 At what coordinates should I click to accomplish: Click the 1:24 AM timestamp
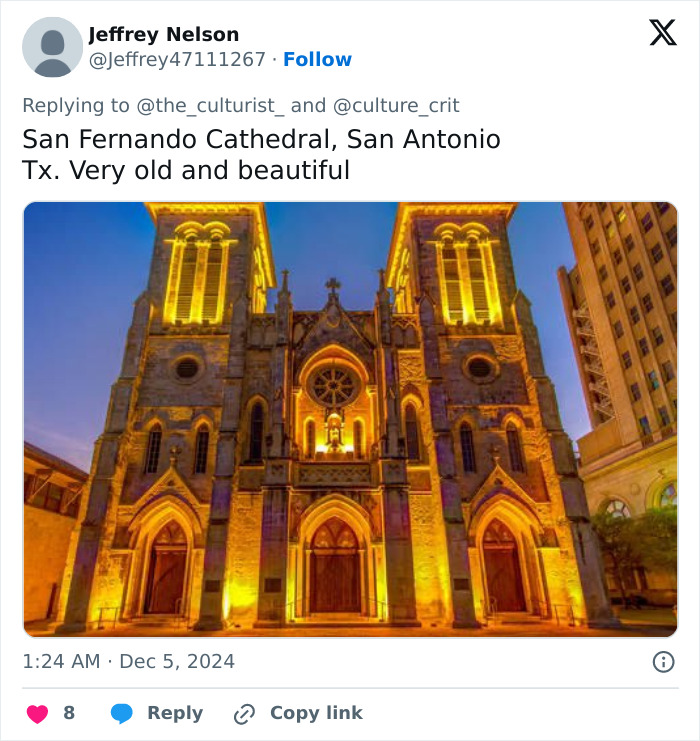pos(61,661)
